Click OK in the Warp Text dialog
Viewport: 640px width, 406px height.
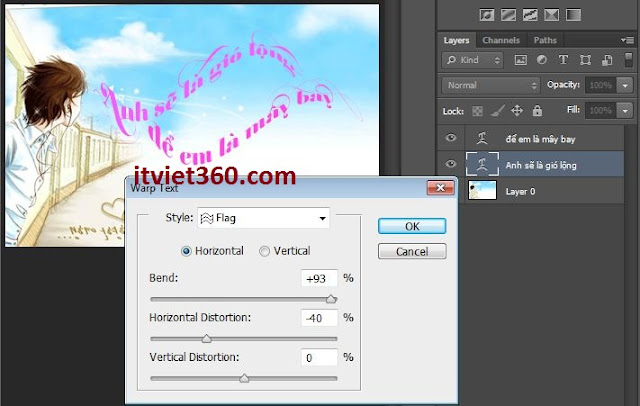pos(411,226)
